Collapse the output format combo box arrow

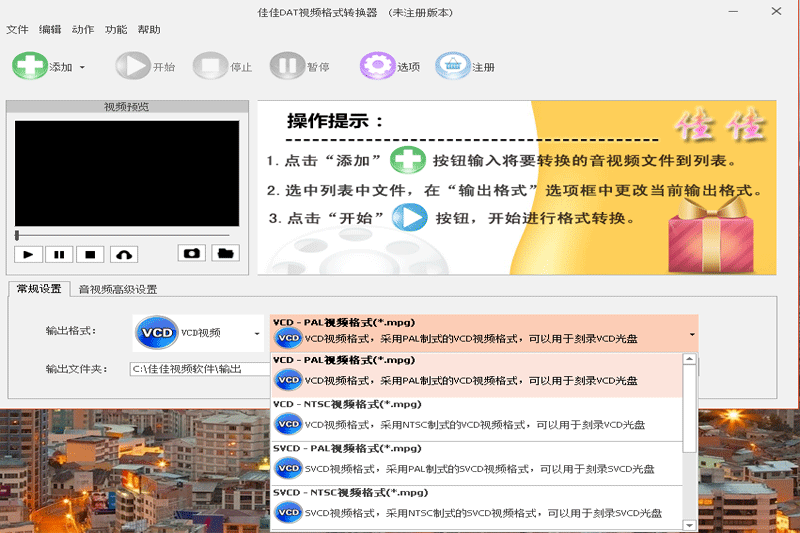click(x=691, y=334)
